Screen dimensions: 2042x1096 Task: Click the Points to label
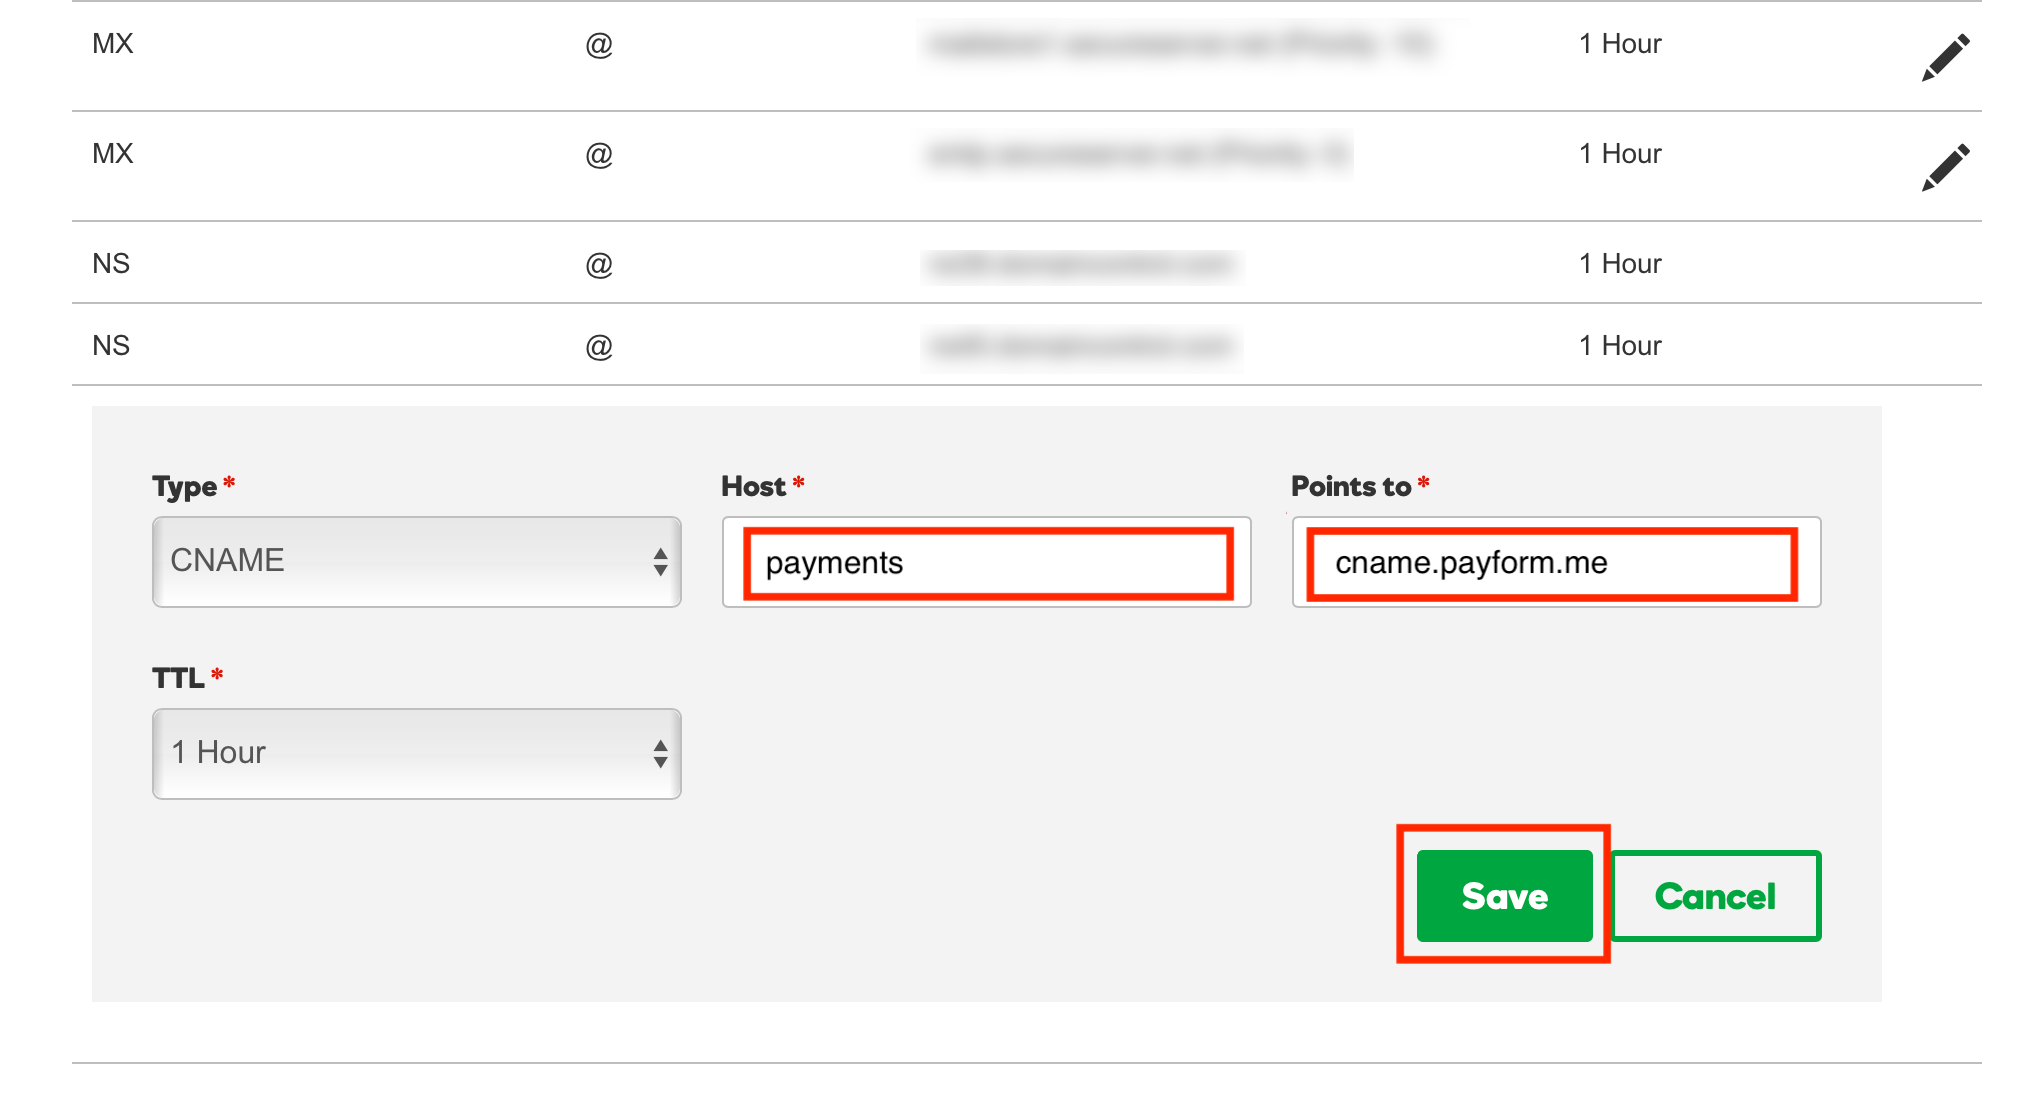click(1352, 487)
